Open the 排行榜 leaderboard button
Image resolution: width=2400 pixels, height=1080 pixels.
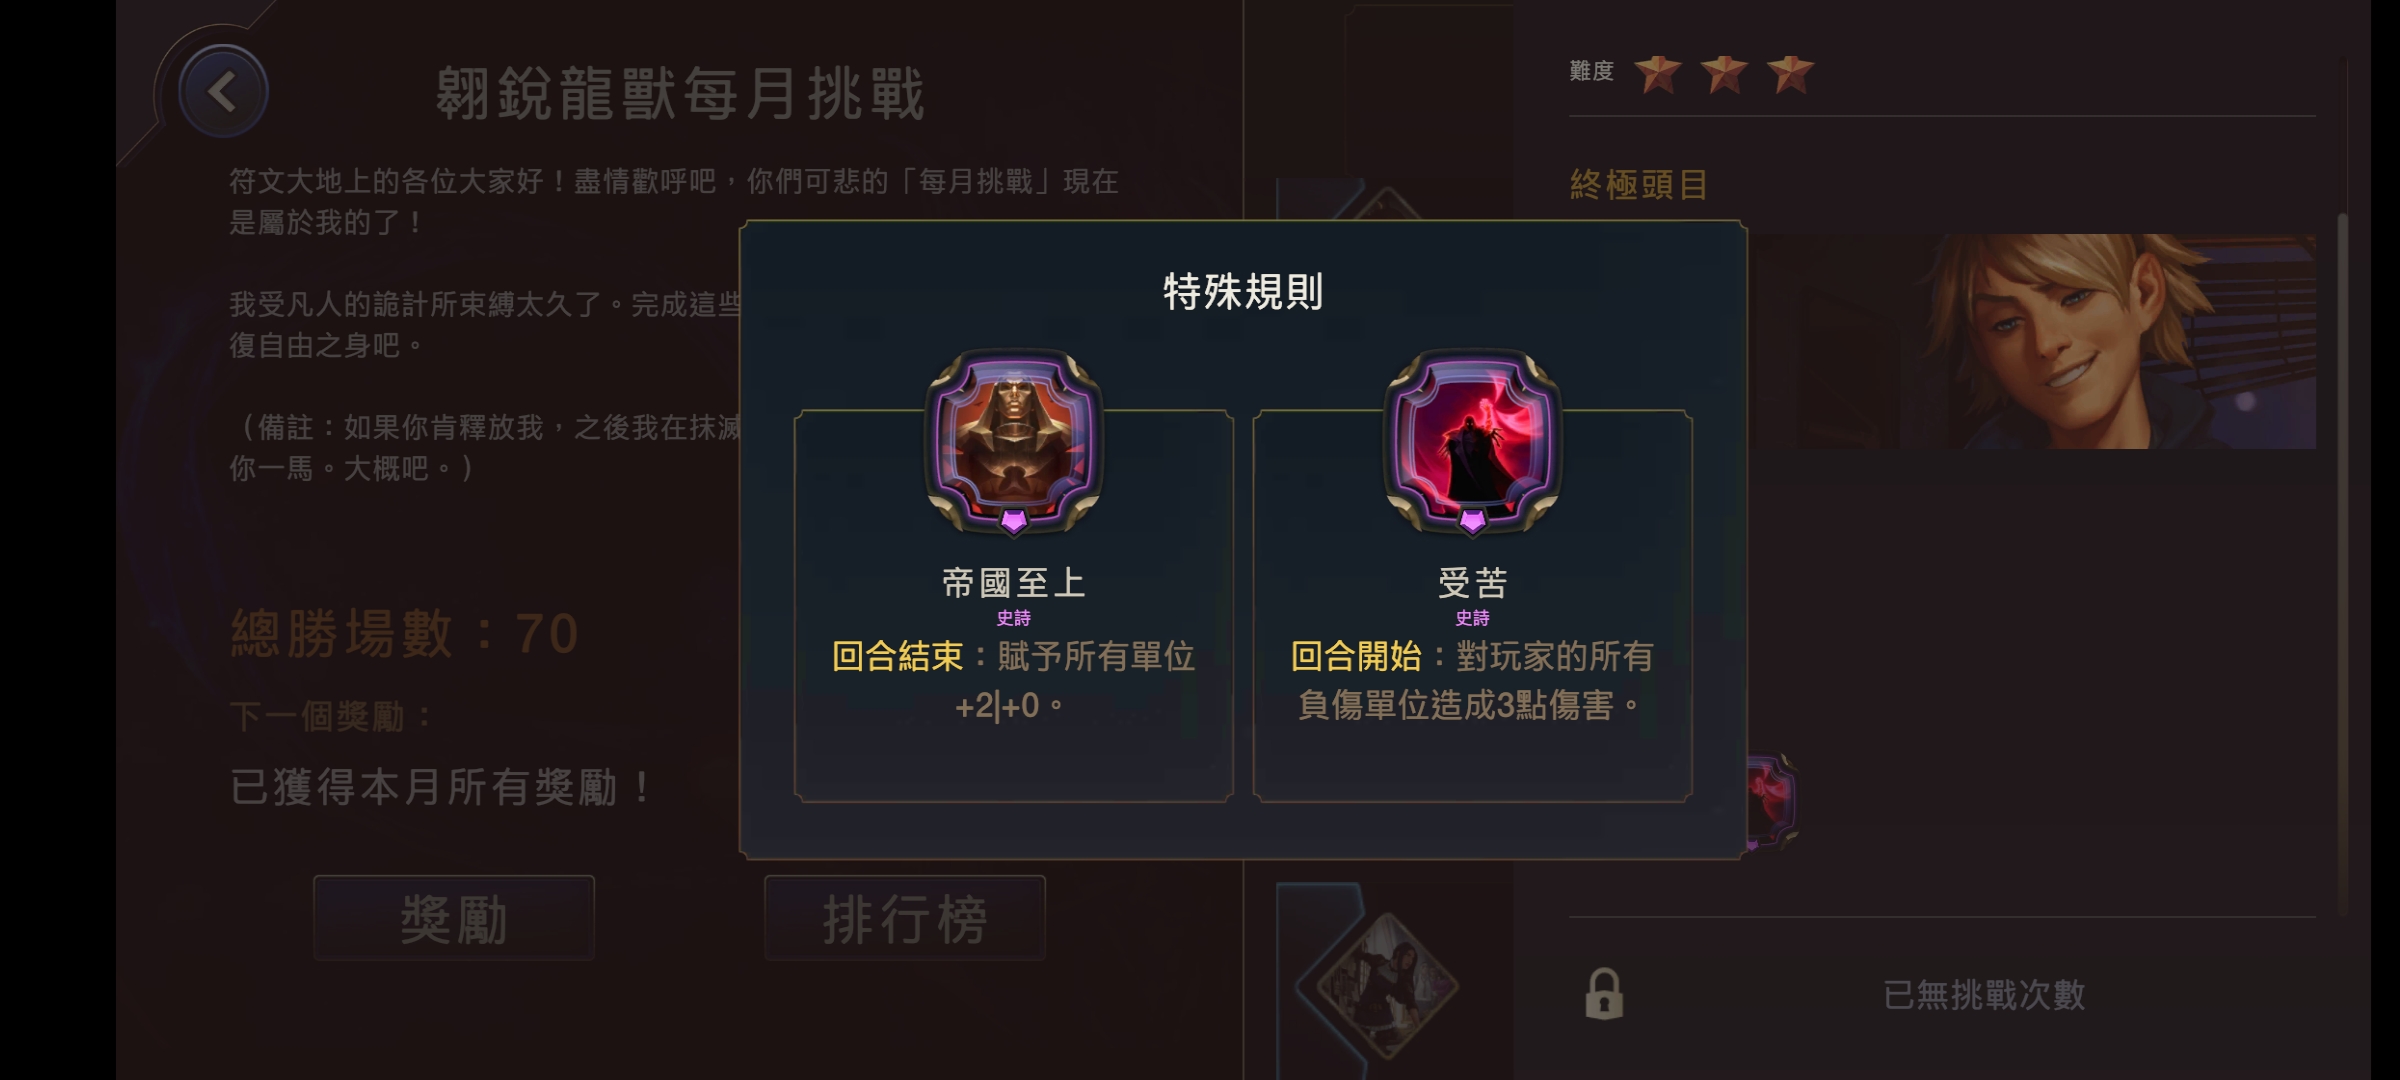pos(905,918)
